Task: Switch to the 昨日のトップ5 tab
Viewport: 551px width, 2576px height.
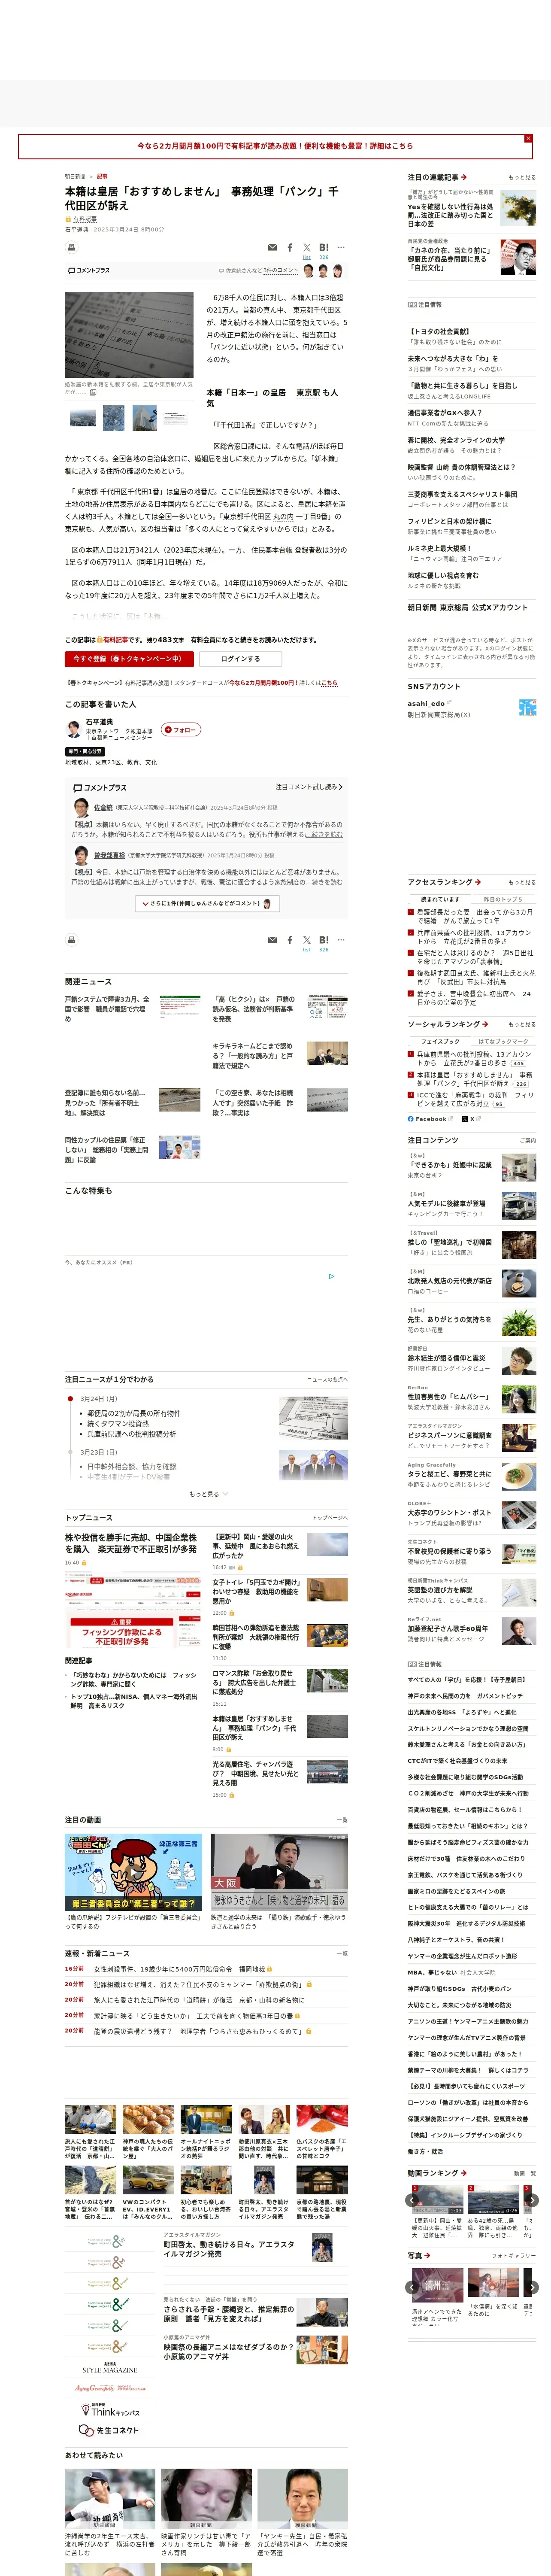Action: tap(503, 899)
